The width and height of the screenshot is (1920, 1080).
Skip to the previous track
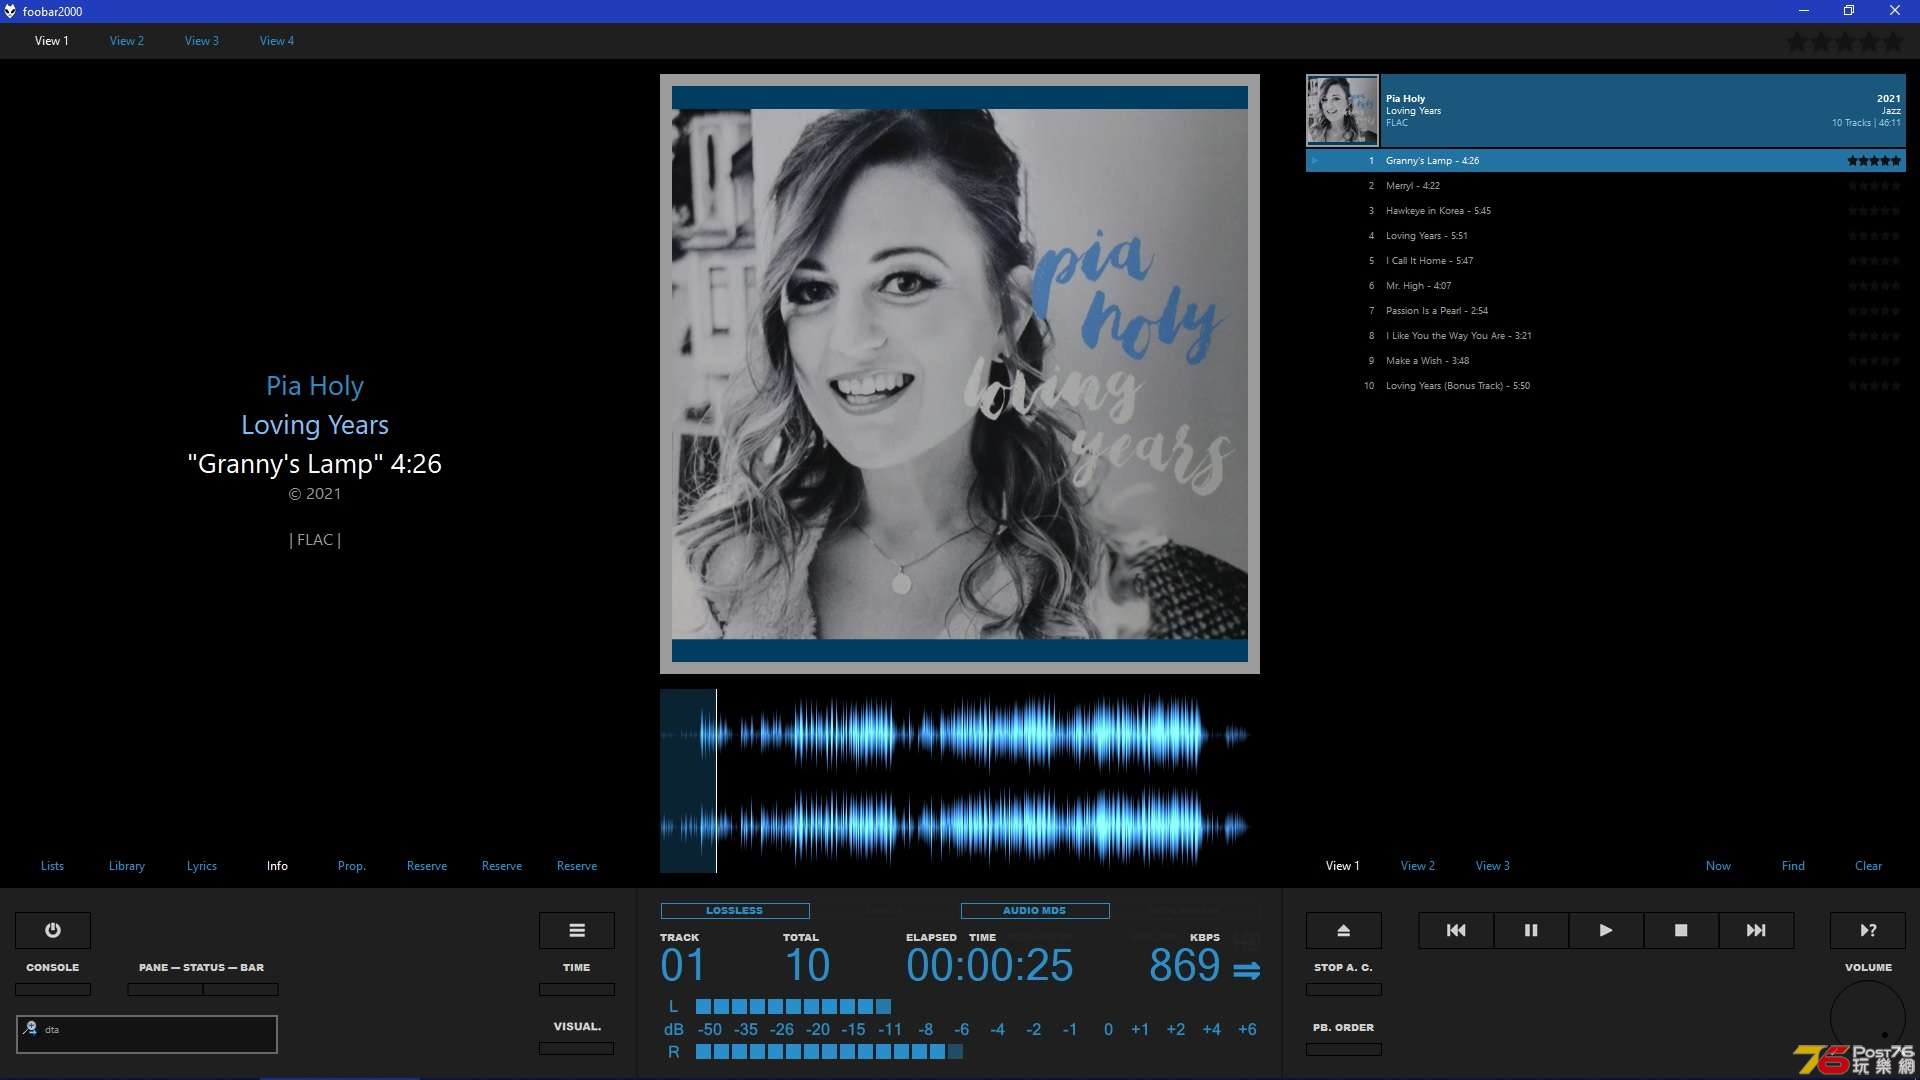coord(1456,930)
